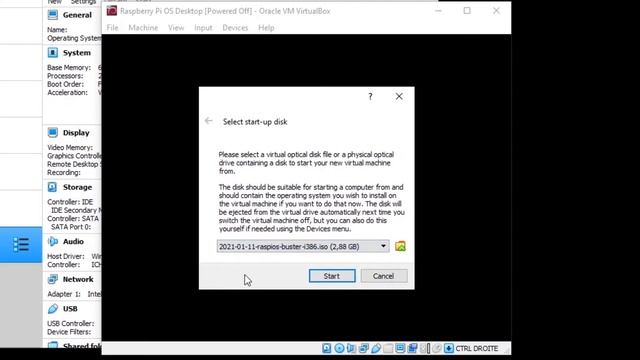
Task: Close the Select start-up disk dialog
Action: click(399, 96)
